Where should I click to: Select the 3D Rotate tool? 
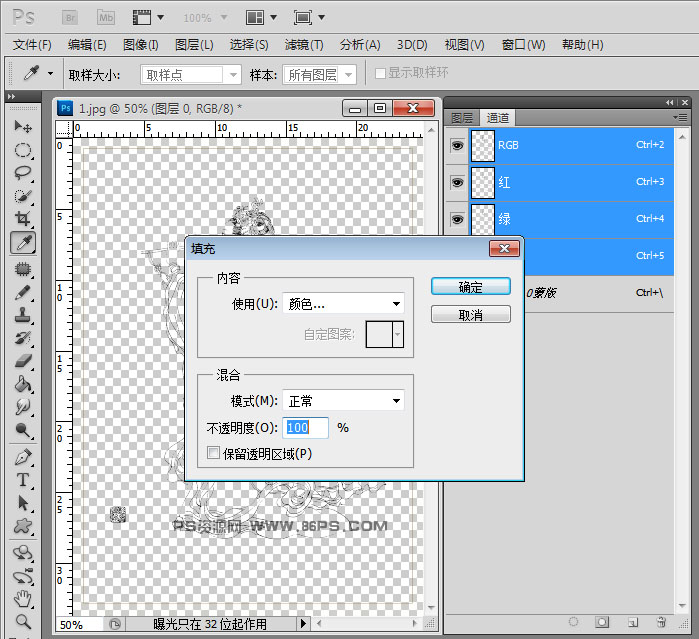click(23, 553)
